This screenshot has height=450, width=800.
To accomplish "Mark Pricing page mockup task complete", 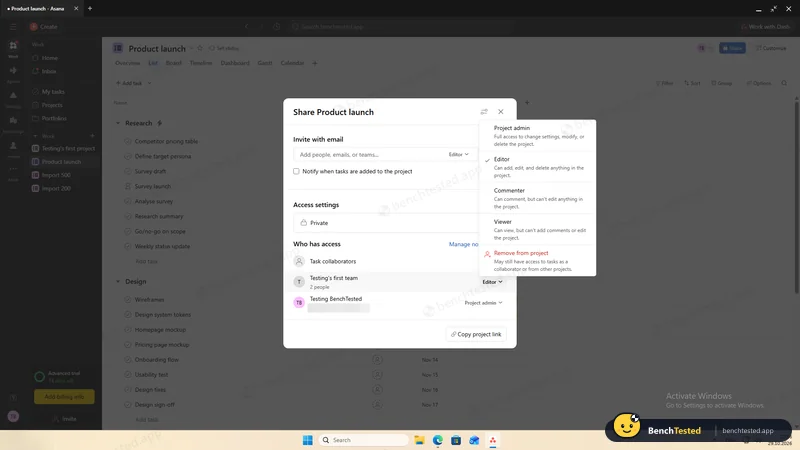I will click(128, 345).
